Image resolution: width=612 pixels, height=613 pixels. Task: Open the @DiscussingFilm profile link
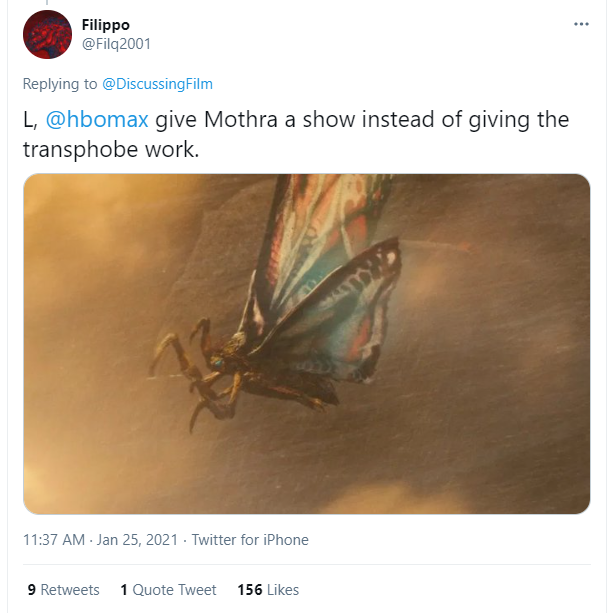tap(158, 84)
